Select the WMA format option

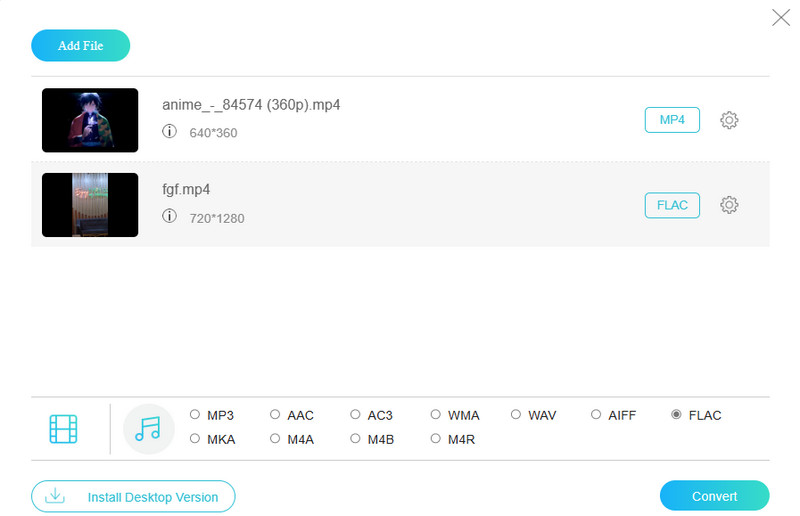436,415
